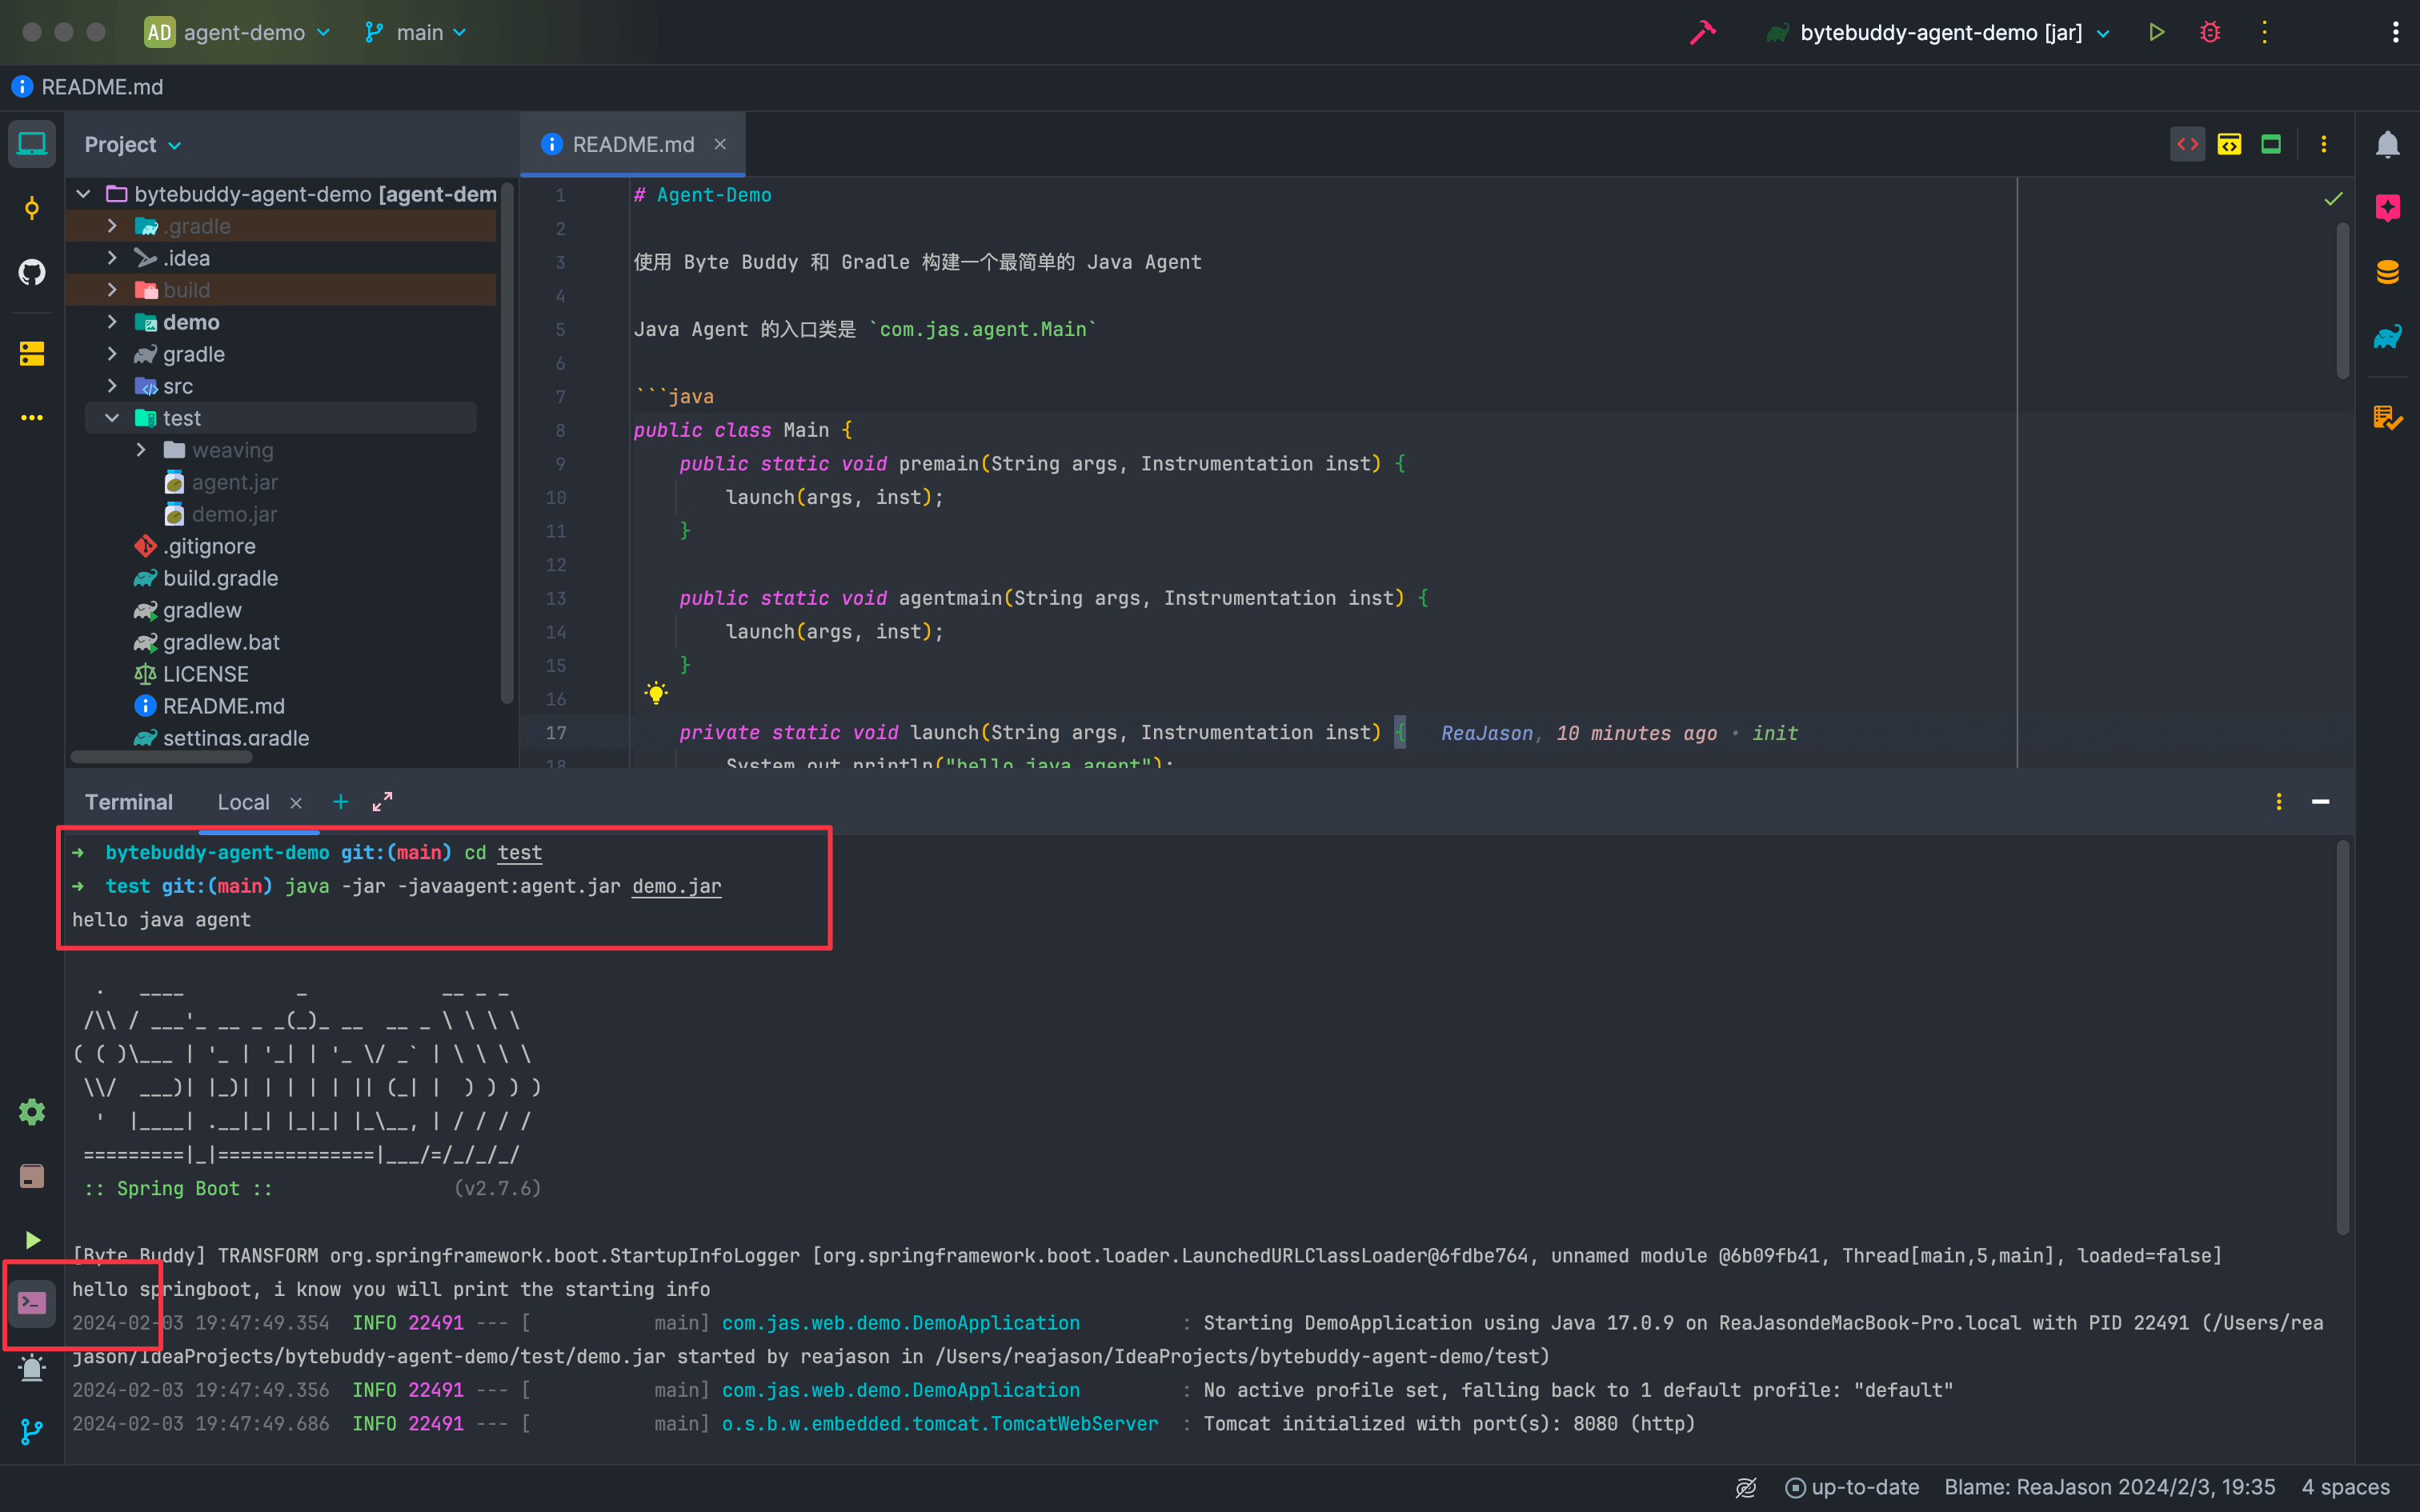The width and height of the screenshot is (2420, 1512).
Task: Switch markdown to editor and preview view
Action: [x=2229, y=145]
